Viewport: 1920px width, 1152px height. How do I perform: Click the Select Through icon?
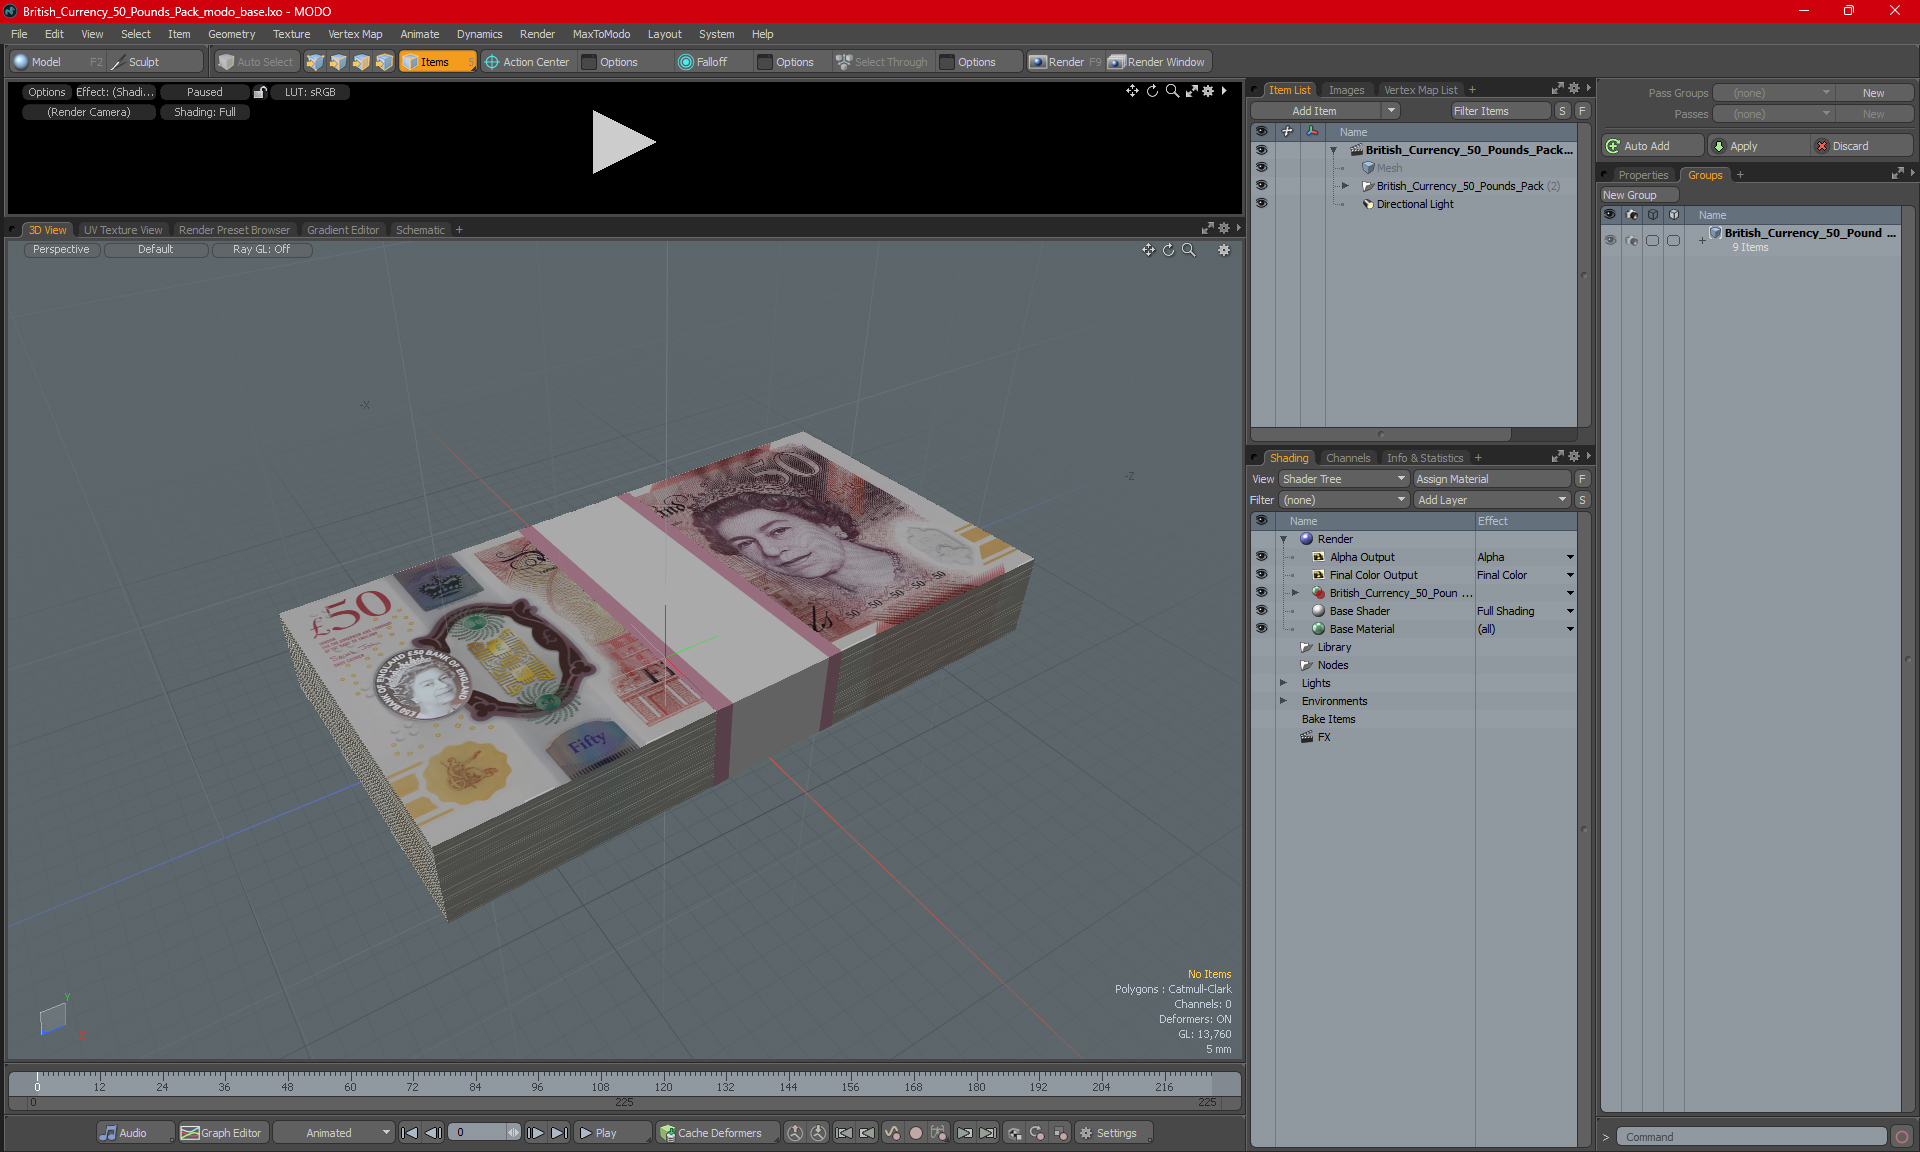tap(844, 62)
